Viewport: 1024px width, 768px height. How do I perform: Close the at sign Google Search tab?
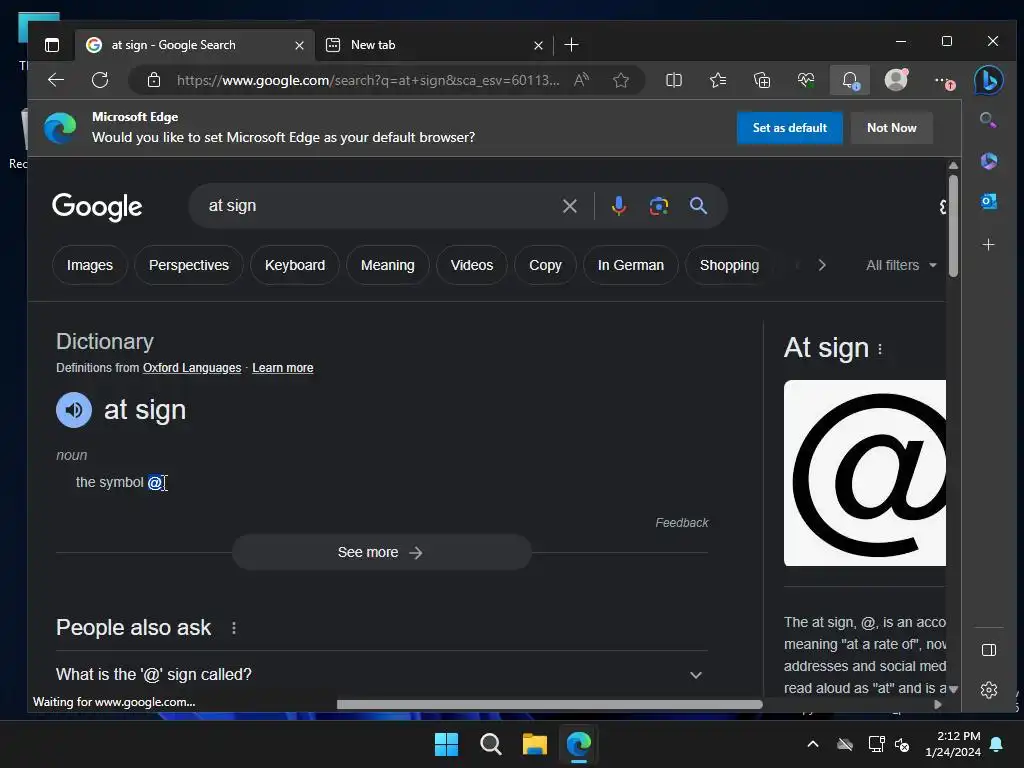click(x=299, y=46)
